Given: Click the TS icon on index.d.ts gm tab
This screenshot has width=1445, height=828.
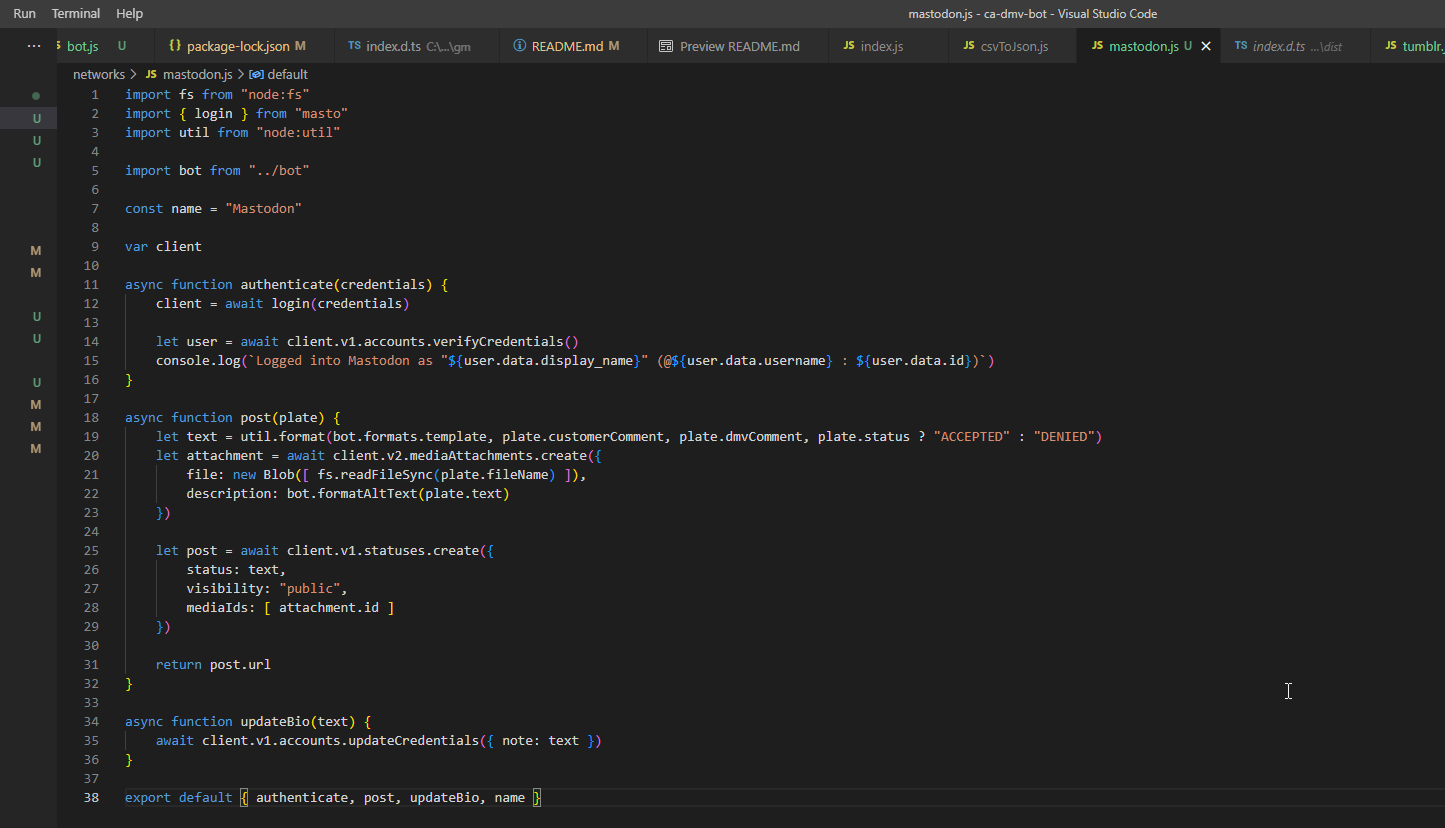Looking at the screenshot, I should click(x=355, y=46).
